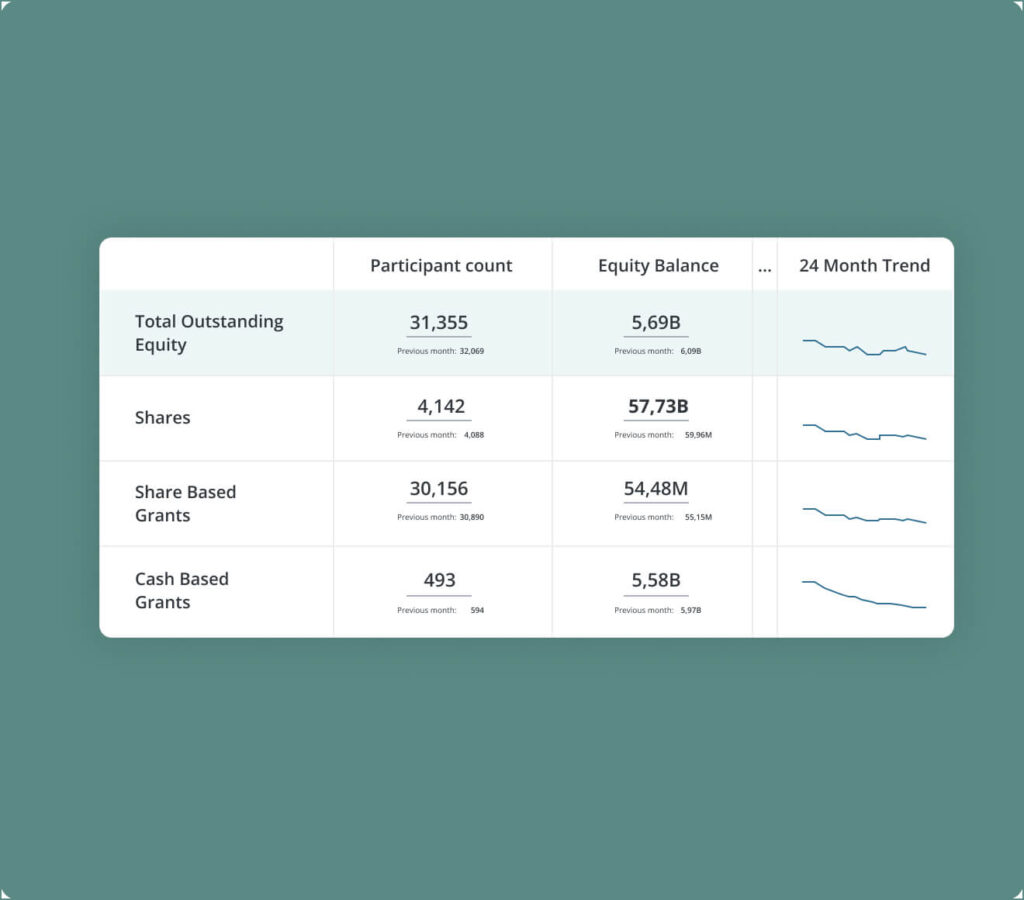View the Total Outstanding Equity trend sparkline
The image size is (1024, 900).
pyautogui.click(x=864, y=347)
